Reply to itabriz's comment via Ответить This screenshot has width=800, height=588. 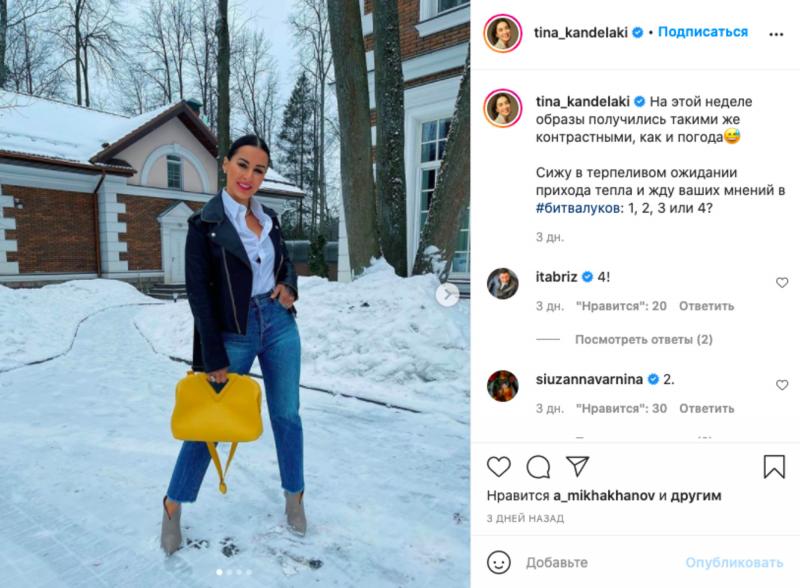(x=706, y=306)
